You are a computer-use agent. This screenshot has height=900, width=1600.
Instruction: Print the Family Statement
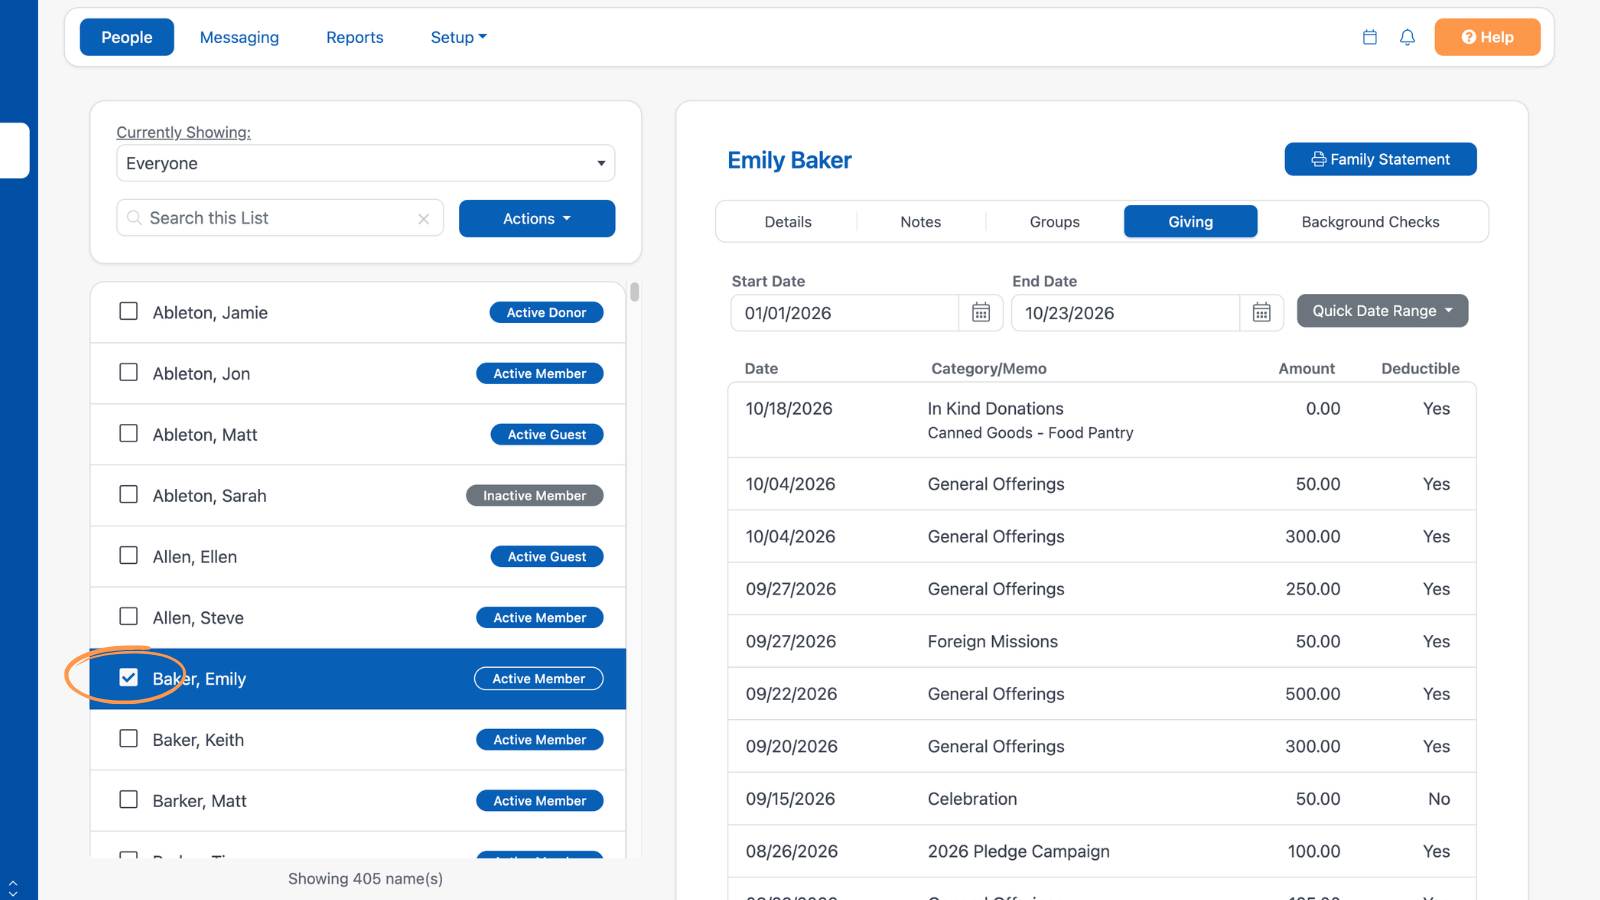point(1380,159)
